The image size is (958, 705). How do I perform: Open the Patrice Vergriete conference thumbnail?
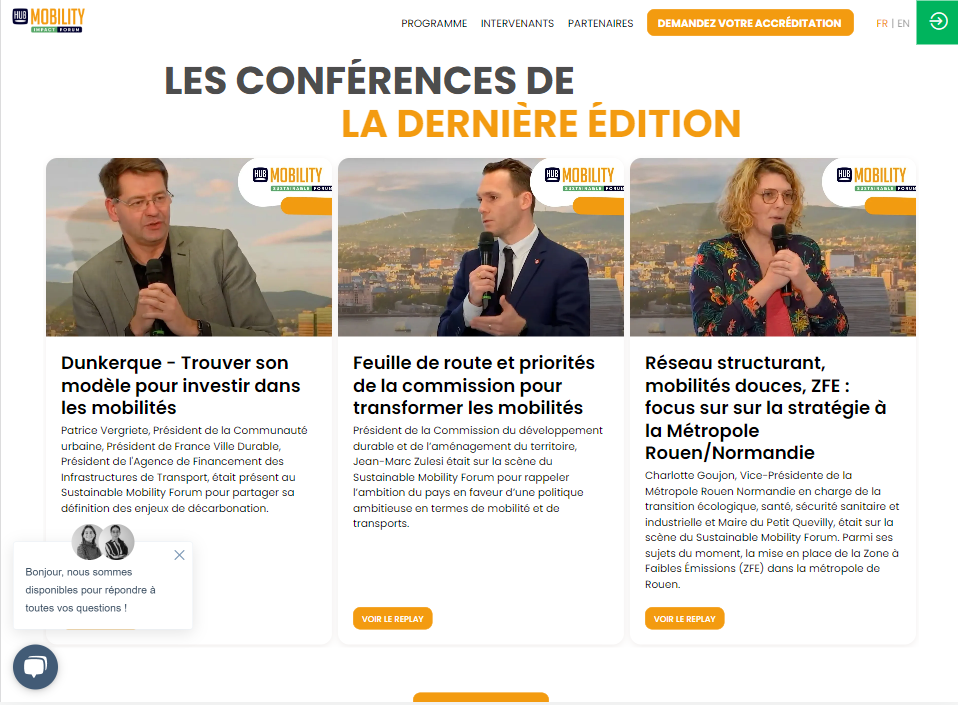coord(189,247)
